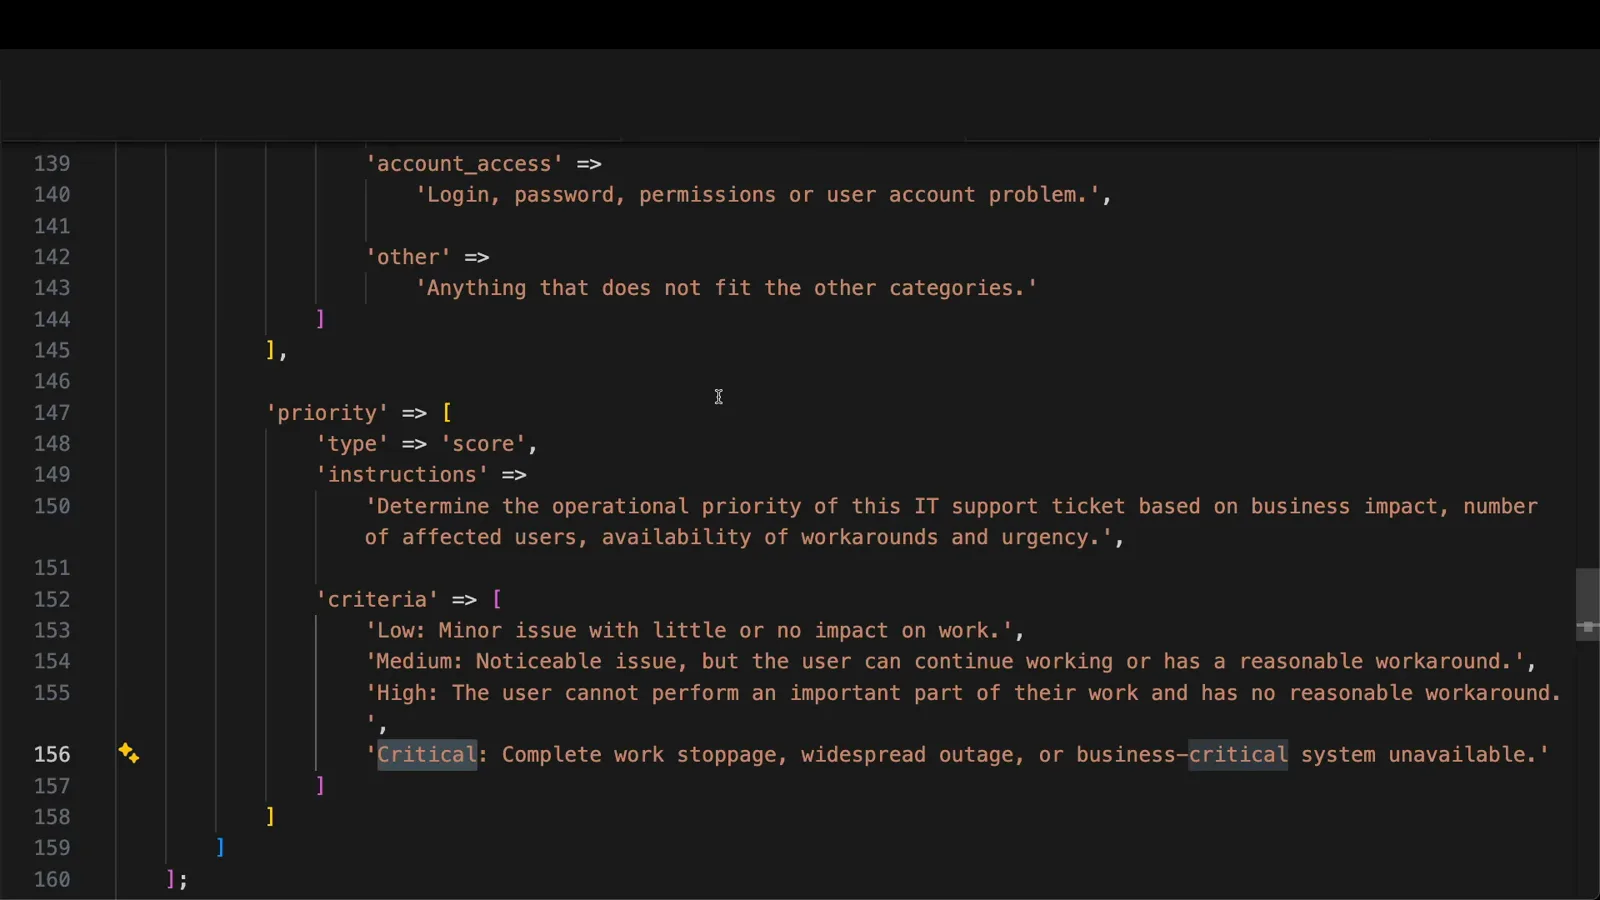Click the highlighted 'critical' in business-critical
1600x900 pixels.
[1238, 755]
